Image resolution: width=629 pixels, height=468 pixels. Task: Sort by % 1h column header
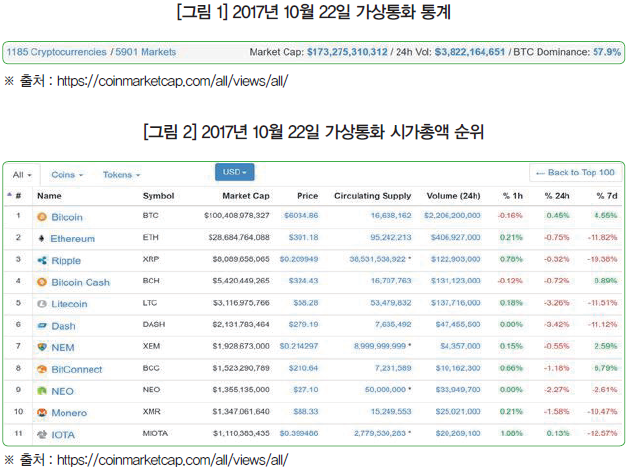click(x=513, y=196)
